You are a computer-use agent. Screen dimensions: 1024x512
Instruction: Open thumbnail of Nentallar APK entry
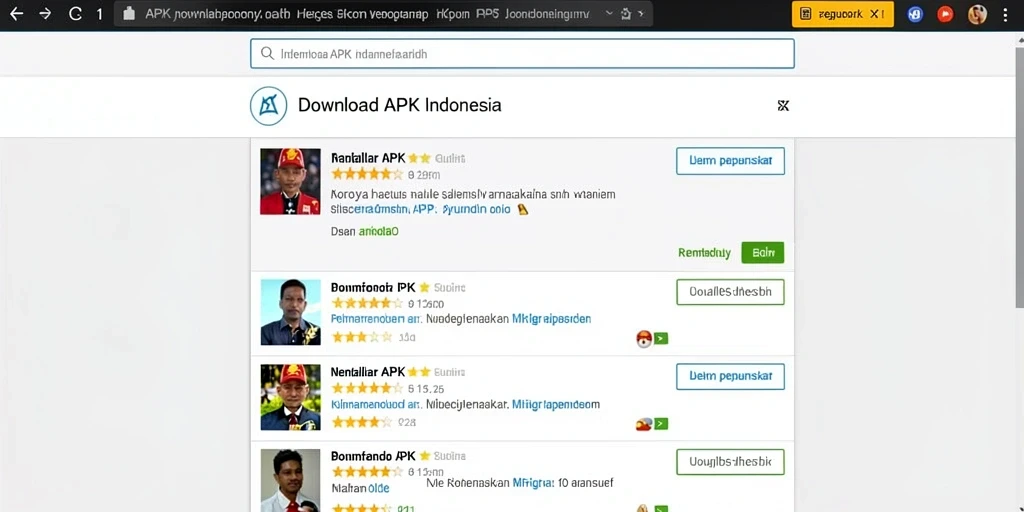[291, 397]
